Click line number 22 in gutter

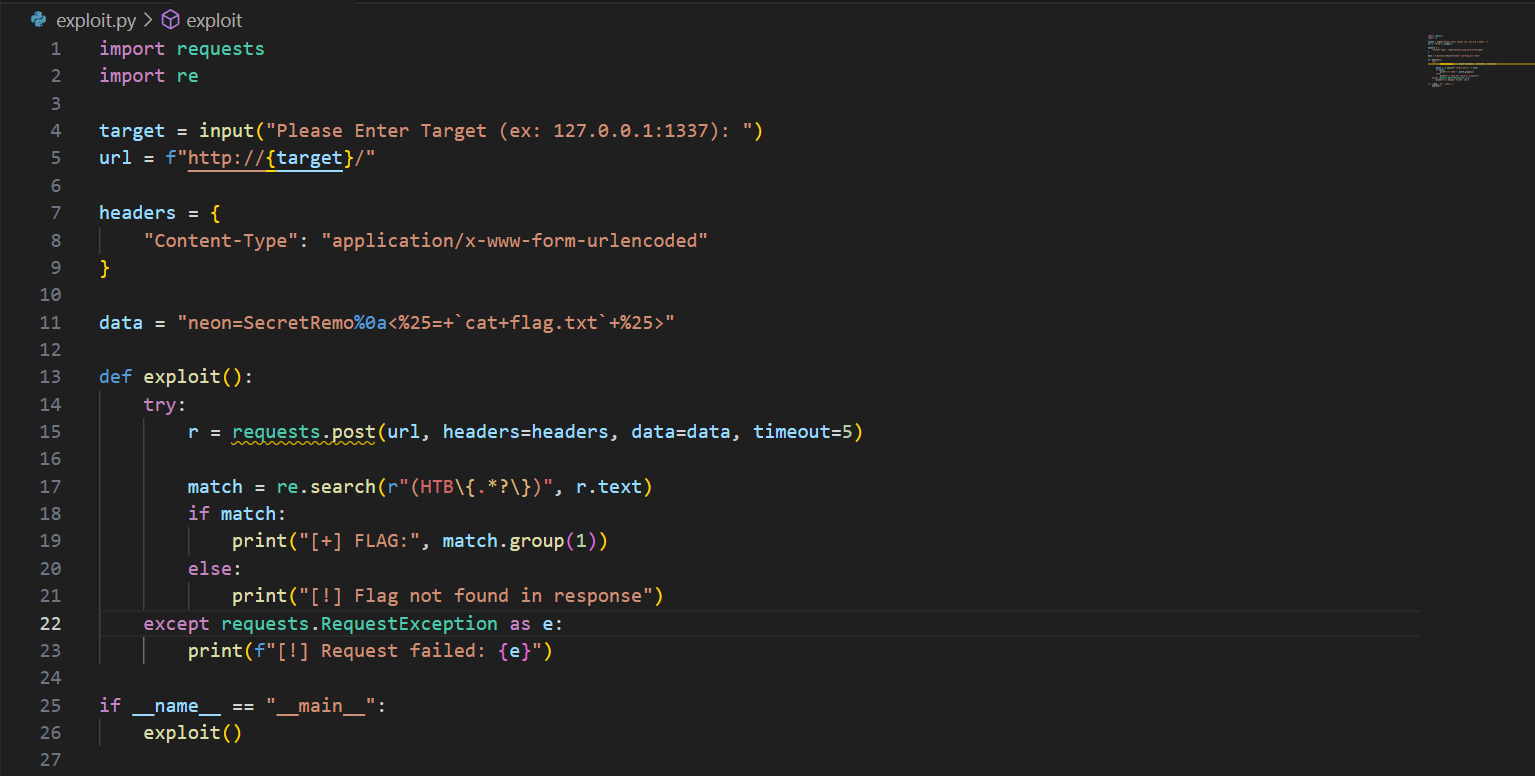(50, 623)
